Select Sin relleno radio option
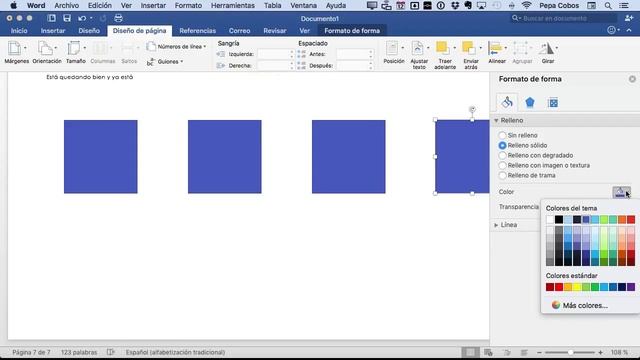 tap(502, 135)
